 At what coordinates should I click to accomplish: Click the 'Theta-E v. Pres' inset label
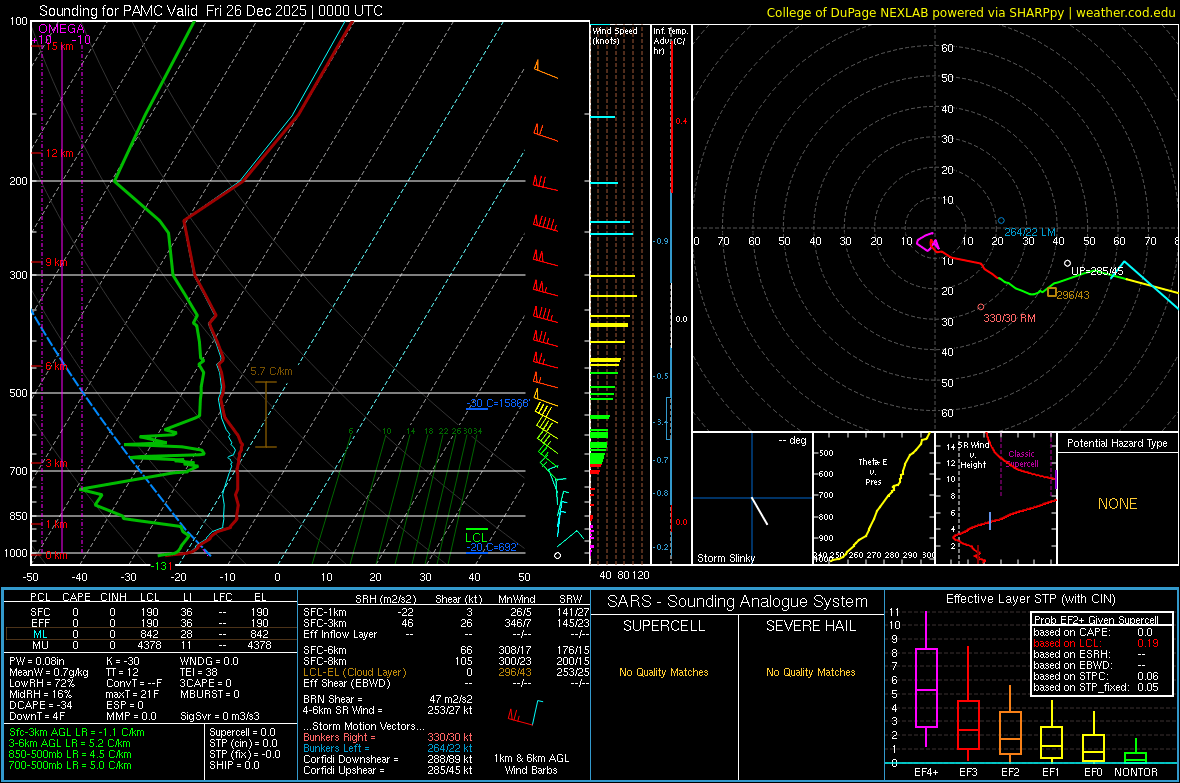(873, 471)
